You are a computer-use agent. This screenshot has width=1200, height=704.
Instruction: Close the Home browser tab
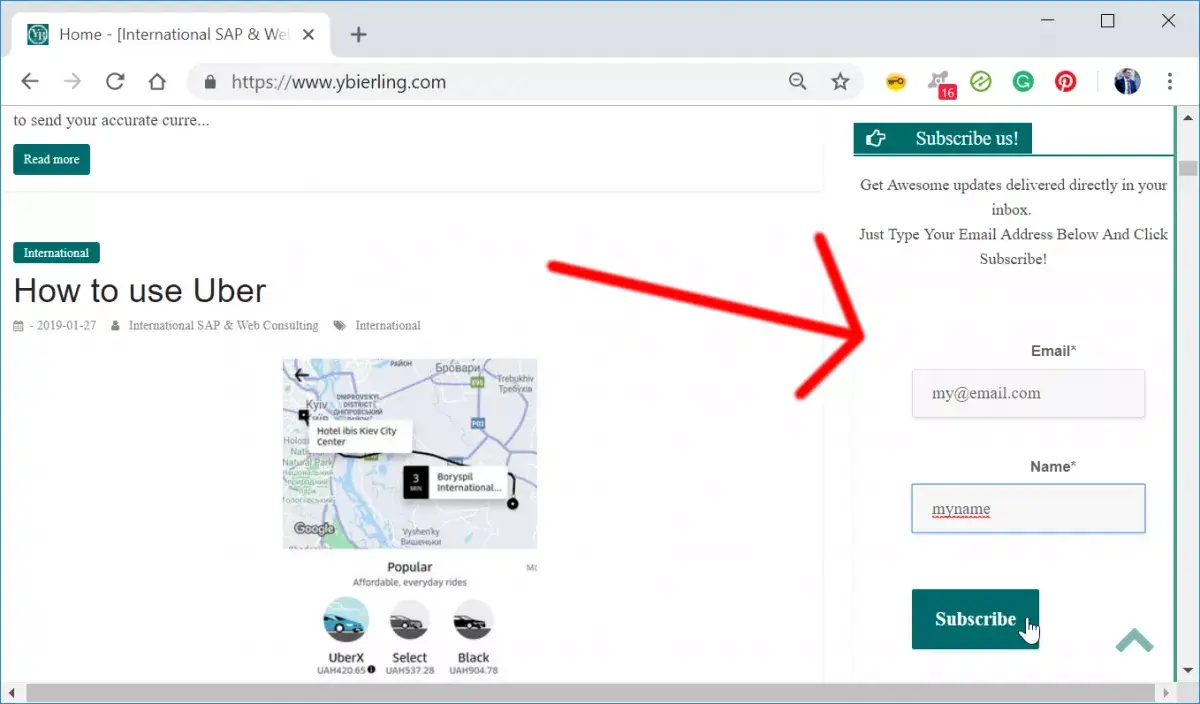pyautogui.click(x=308, y=34)
